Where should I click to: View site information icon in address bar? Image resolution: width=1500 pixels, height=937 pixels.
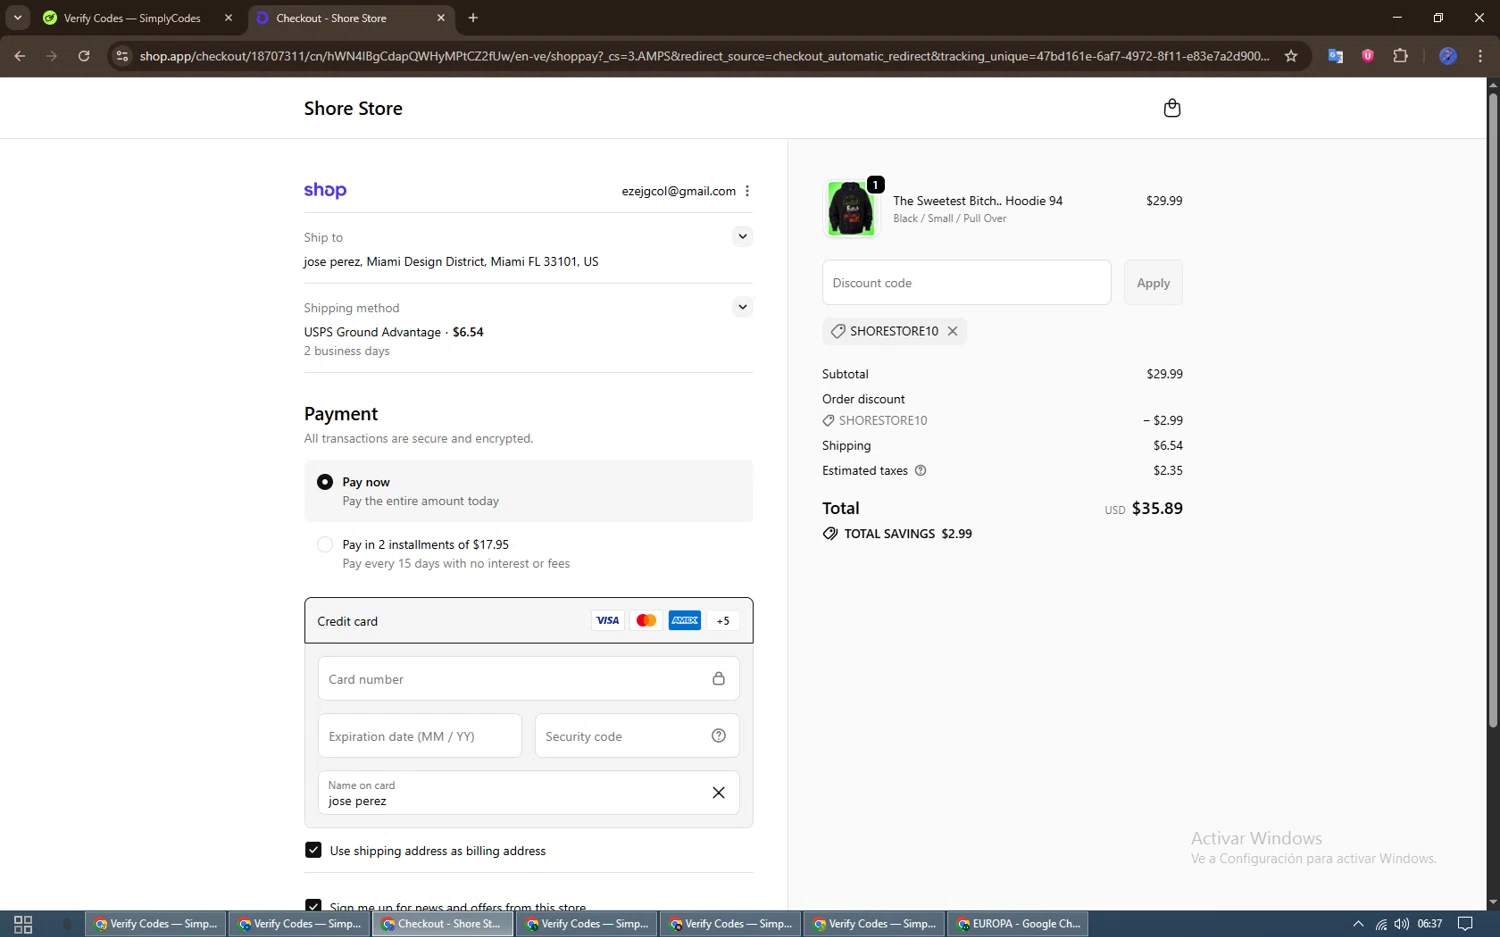[x=122, y=56]
